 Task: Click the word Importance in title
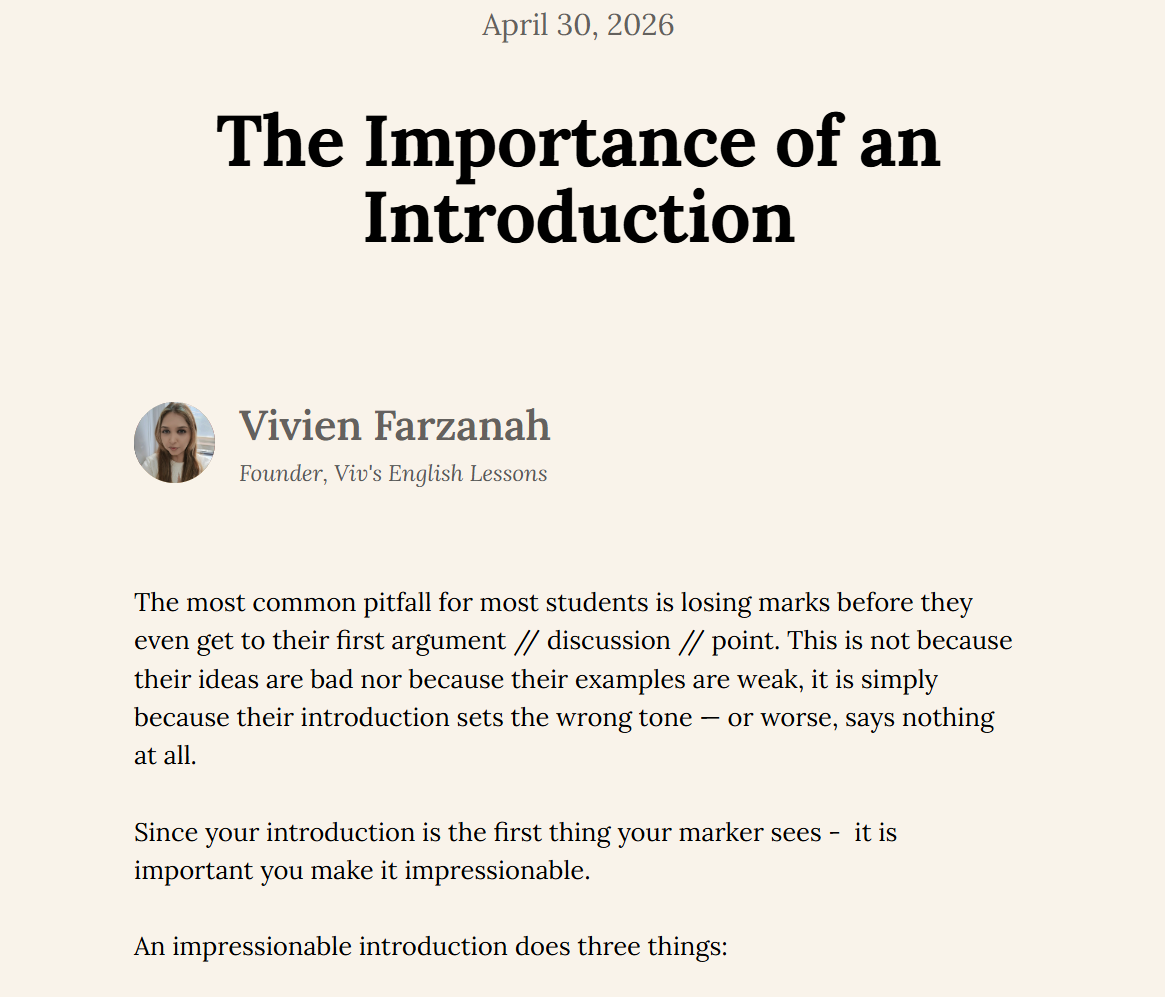tap(560, 142)
